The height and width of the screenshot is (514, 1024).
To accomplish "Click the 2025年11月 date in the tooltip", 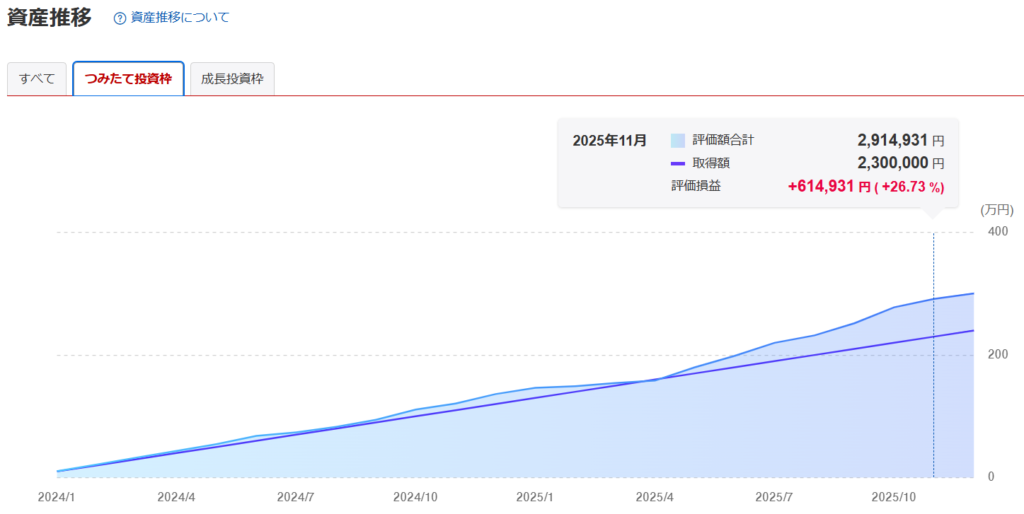I will [x=610, y=141].
